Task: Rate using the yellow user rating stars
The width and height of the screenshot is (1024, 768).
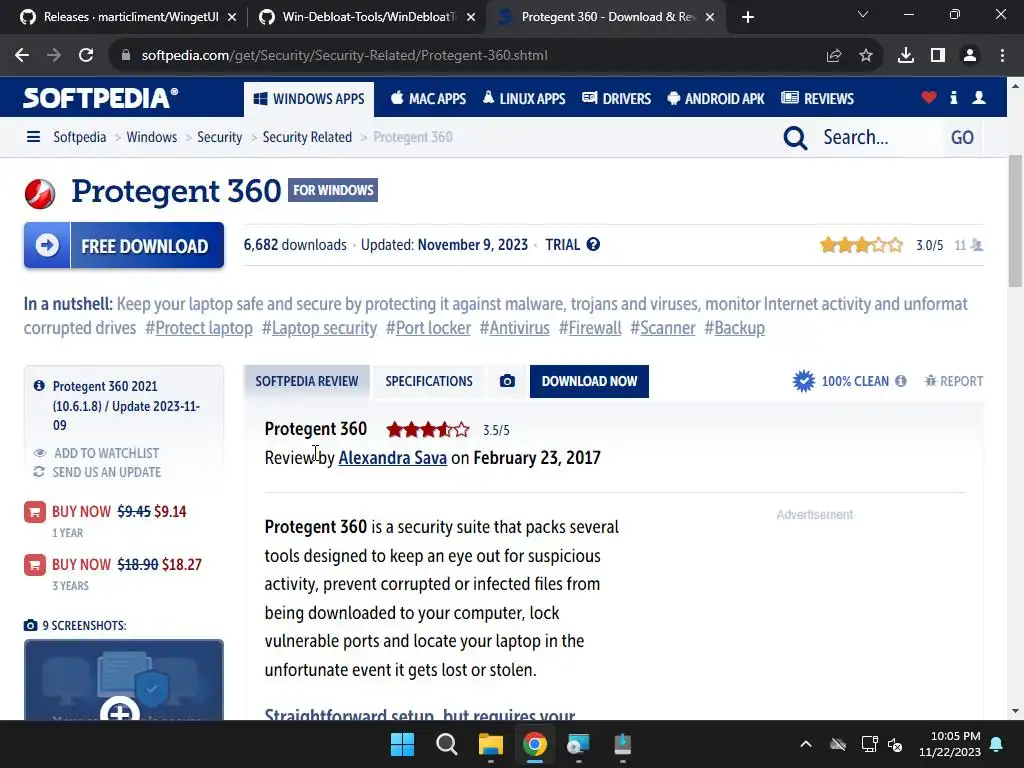Action: click(861, 246)
